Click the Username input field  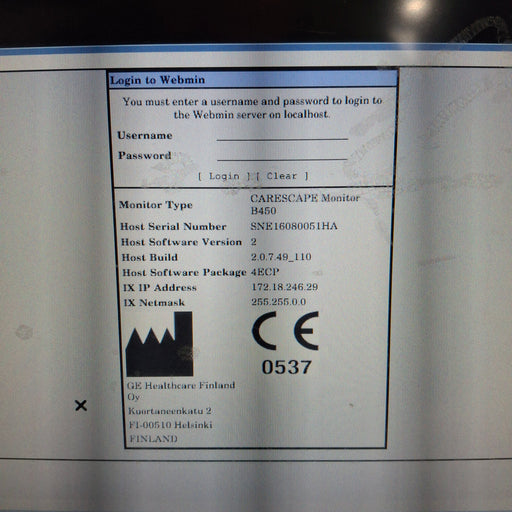(282, 135)
